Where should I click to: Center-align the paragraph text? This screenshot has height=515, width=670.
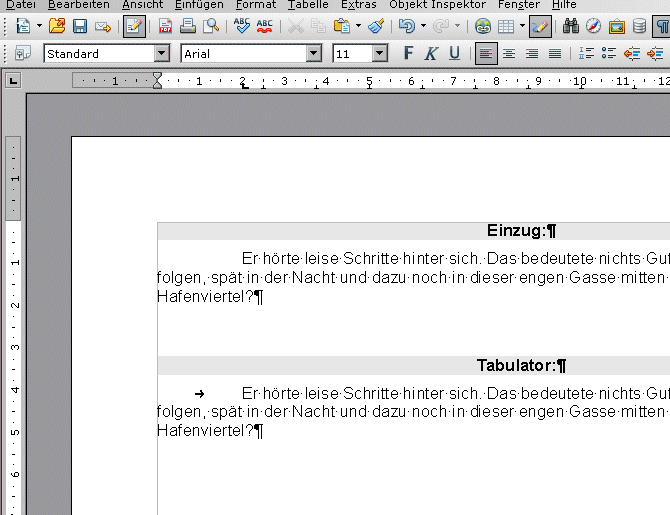click(x=509, y=54)
